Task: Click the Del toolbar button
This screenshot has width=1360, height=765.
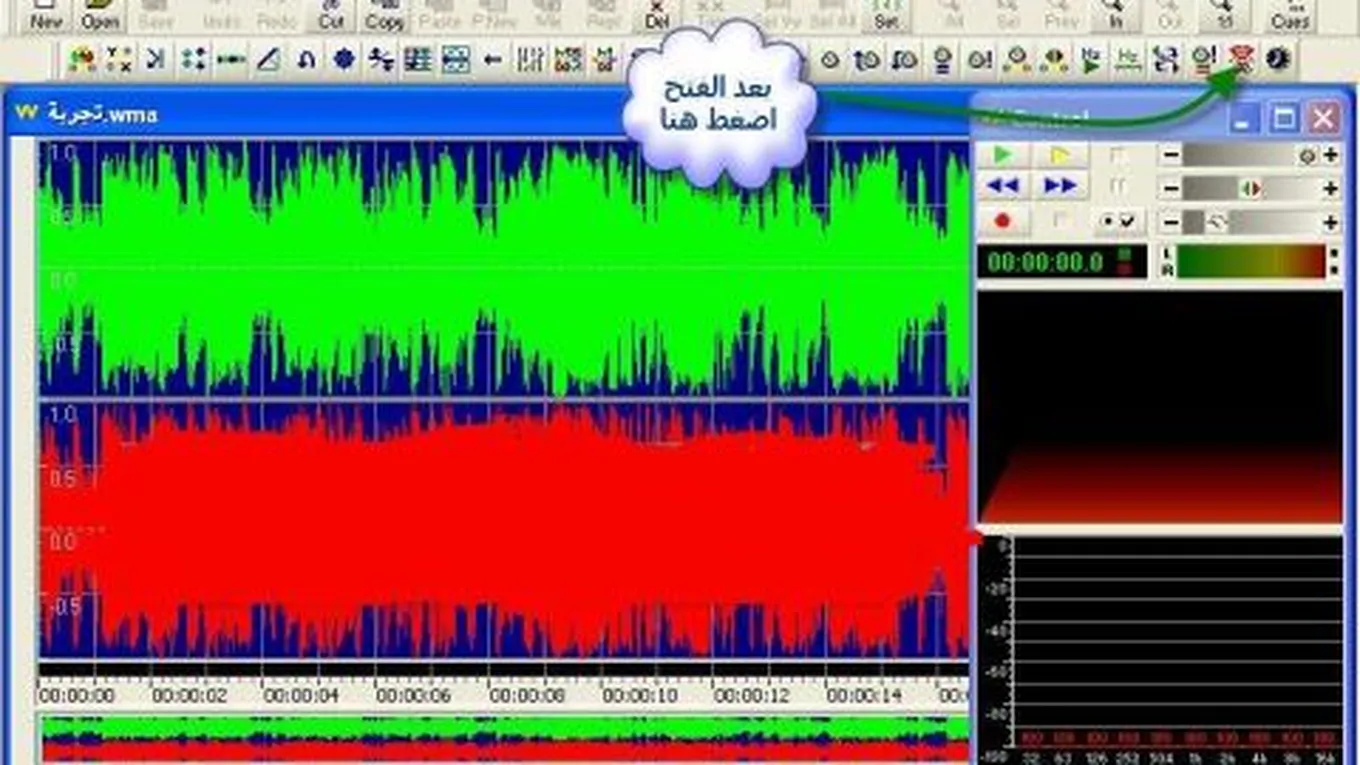Action: click(x=656, y=14)
